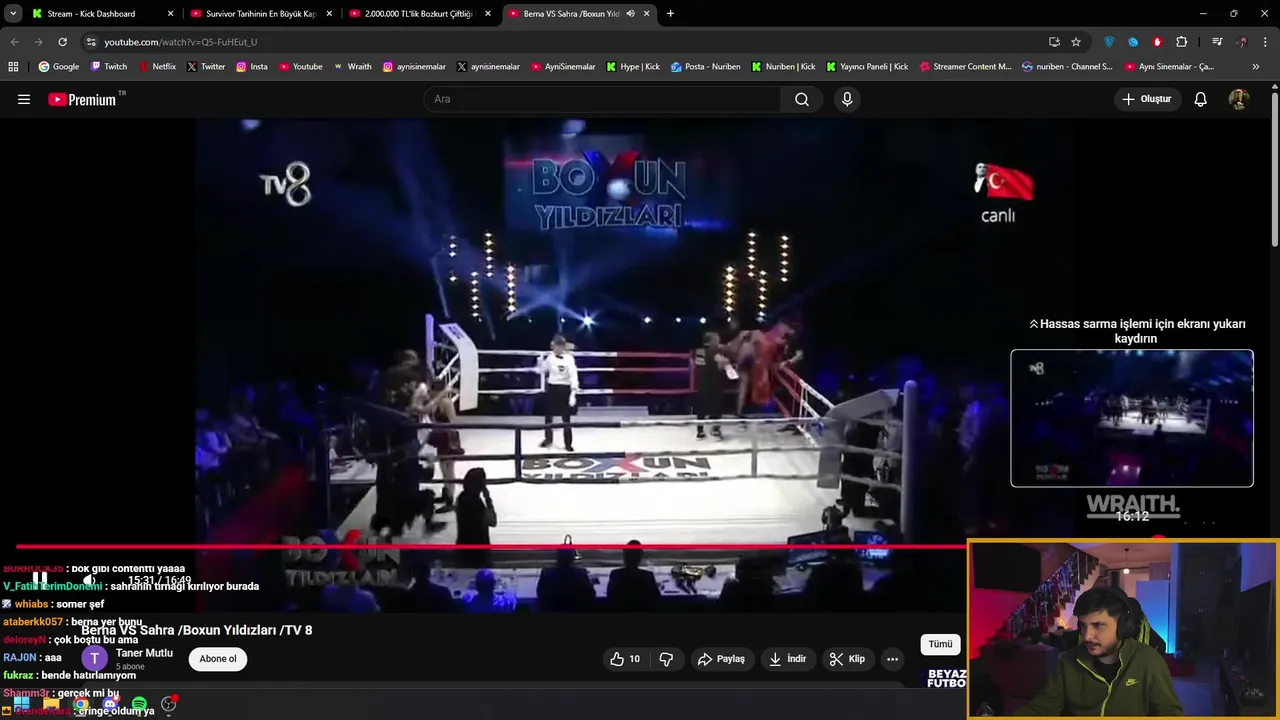Mute the Berna VS Sahra tab audio

tap(630, 14)
